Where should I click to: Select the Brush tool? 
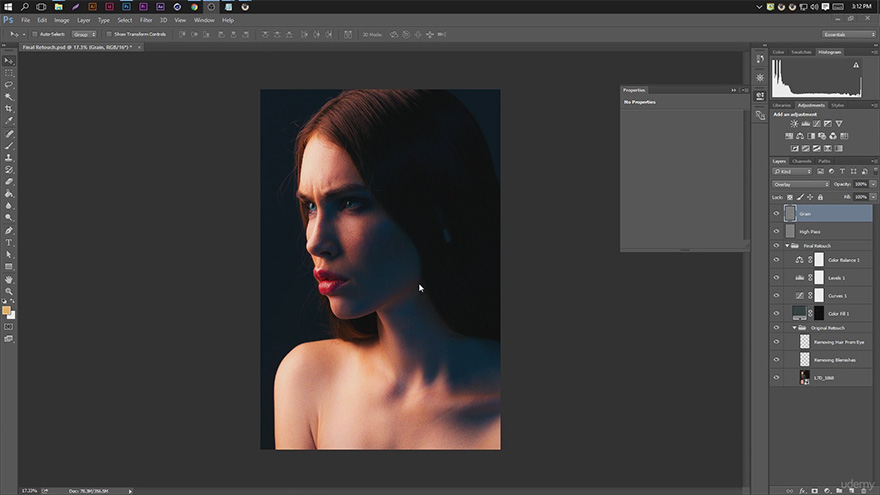[8, 145]
